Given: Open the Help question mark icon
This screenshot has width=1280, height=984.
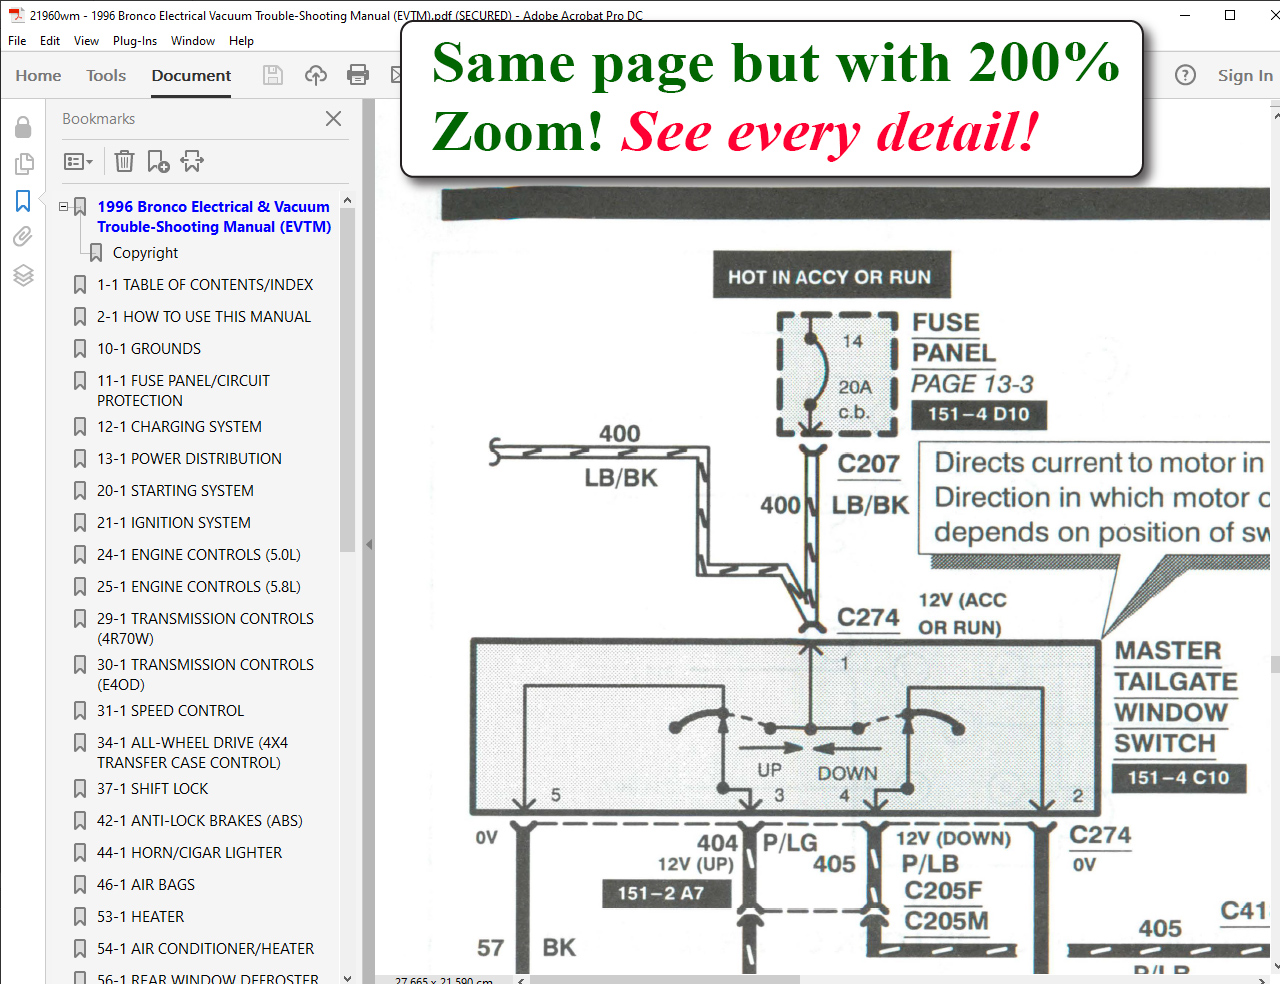Looking at the screenshot, I should pos(1185,75).
